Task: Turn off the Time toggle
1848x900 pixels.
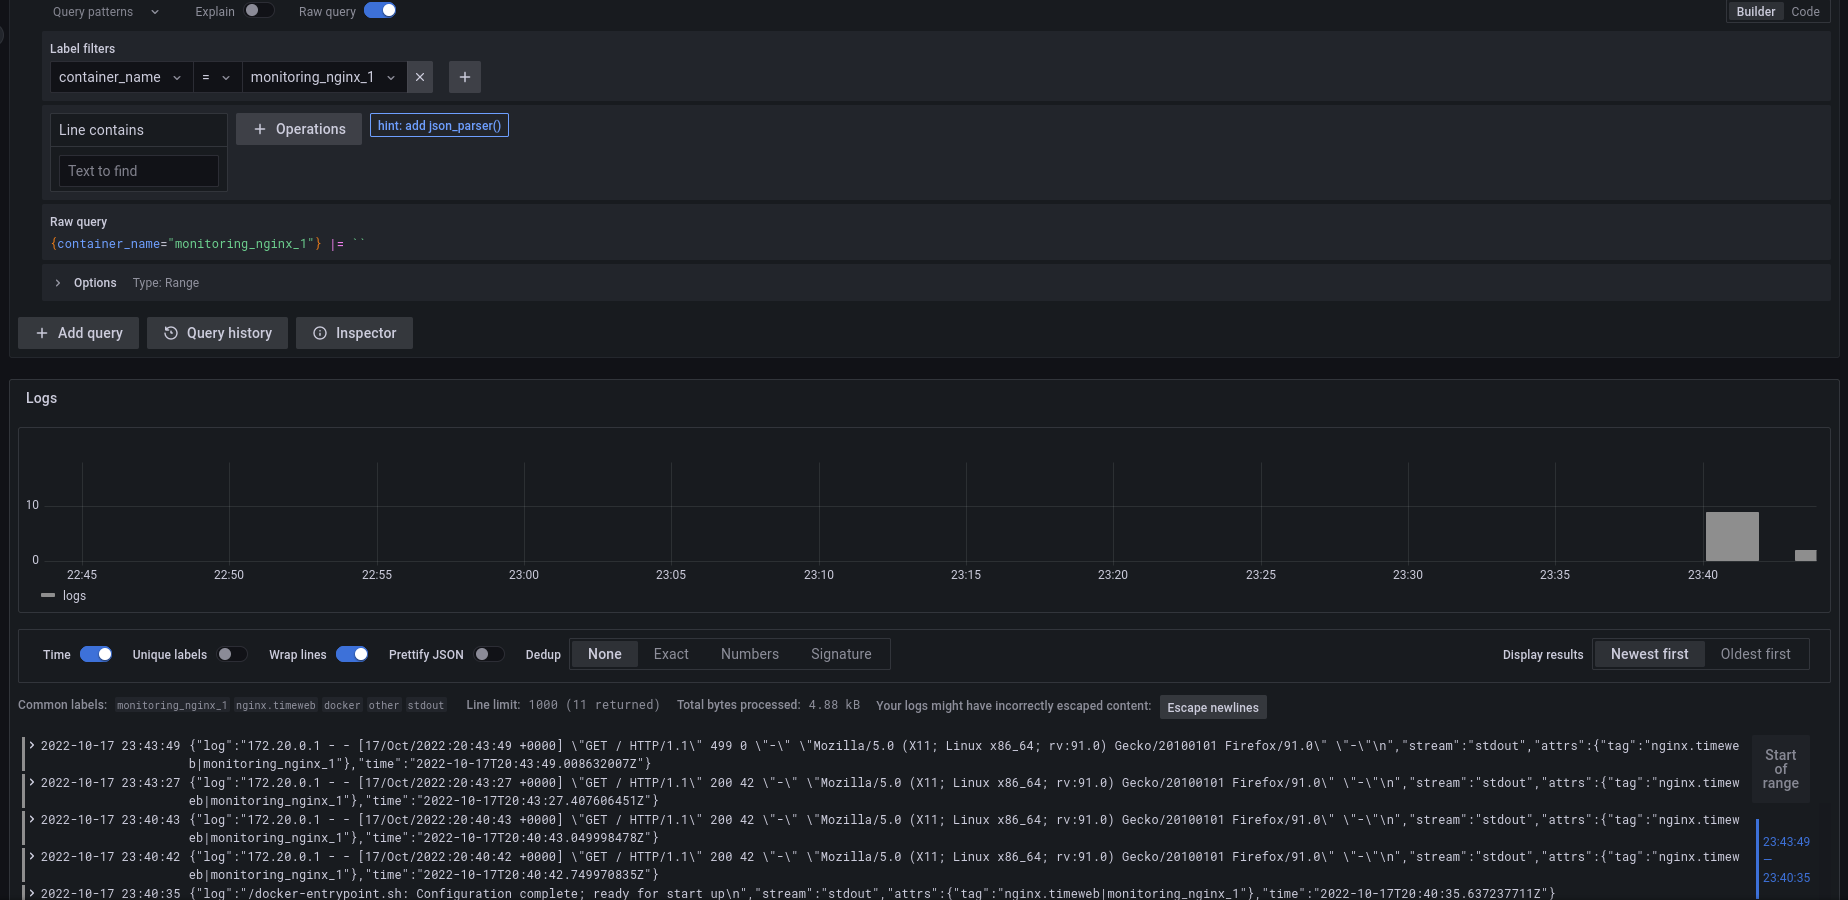Action: [x=96, y=654]
